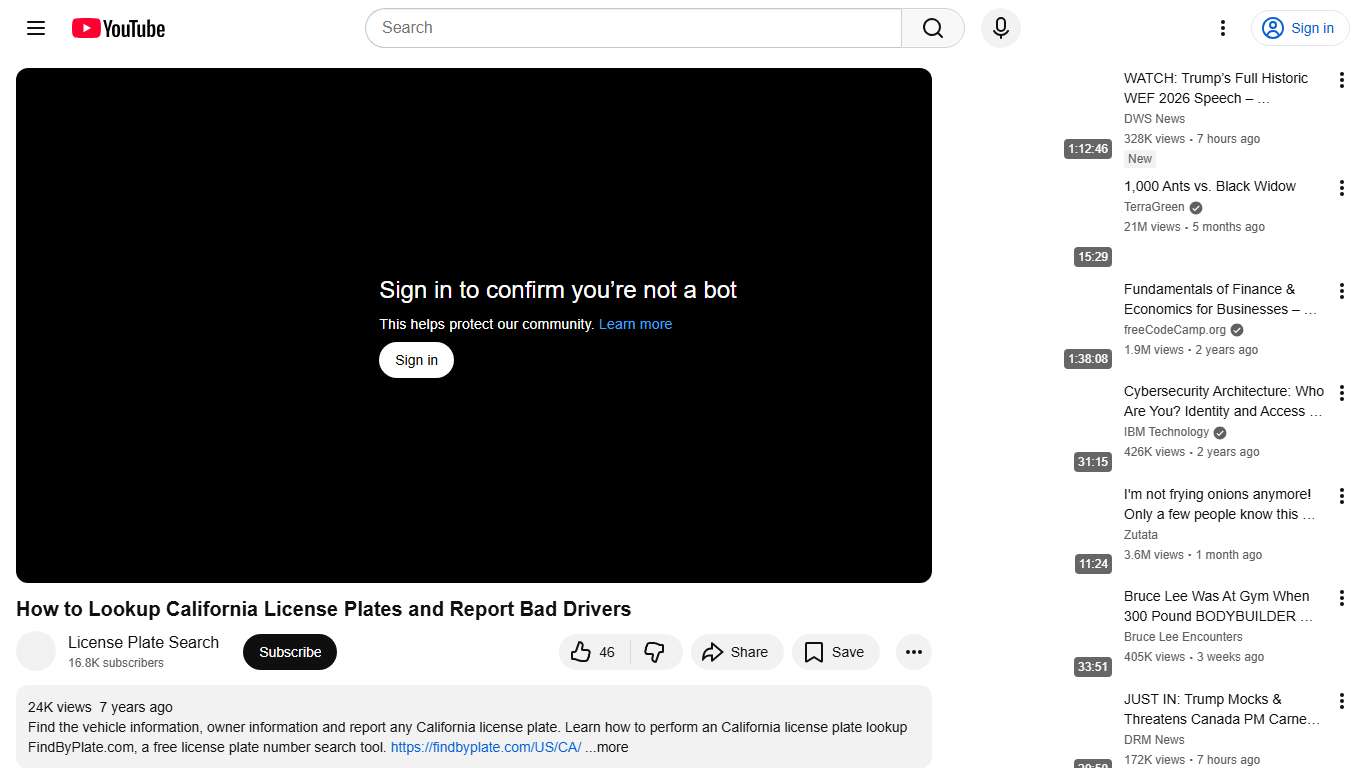1366x768 pixels.
Task: Subscribe to License Plate Search channel
Action: pos(289,651)
